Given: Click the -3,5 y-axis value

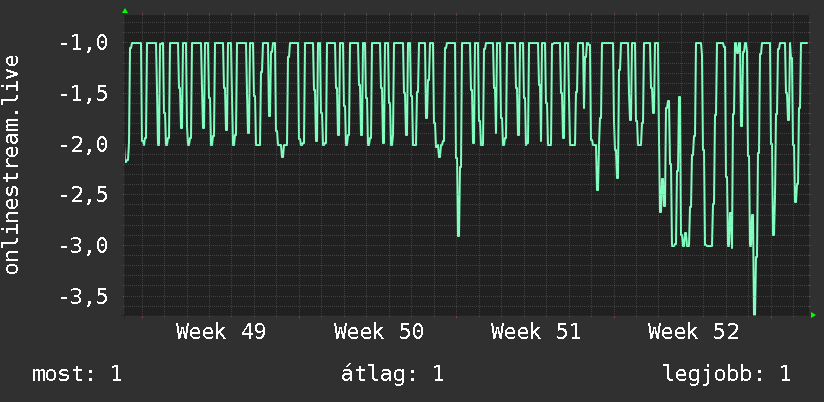Looking at the screenshot, I should click(x=83, y=297).
